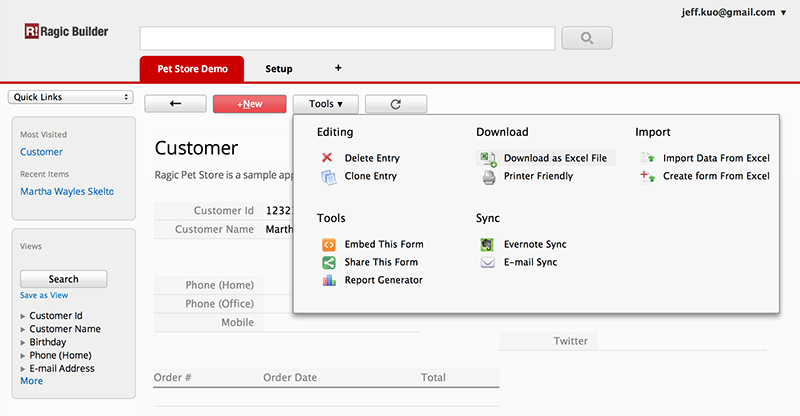The image size is (800, 416).
Task: Open the Quick Links dropdown
Action: [71, 97]
